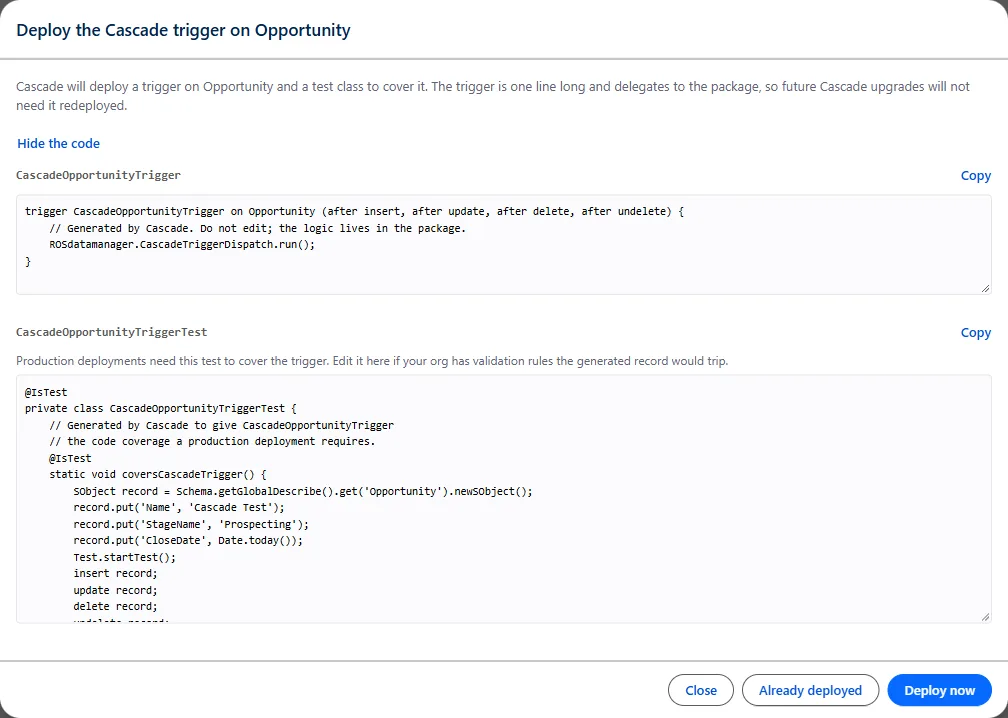Click the 'Production deployments need this test' hint
The image size is (1008, 718).
[x=372, y=361]
